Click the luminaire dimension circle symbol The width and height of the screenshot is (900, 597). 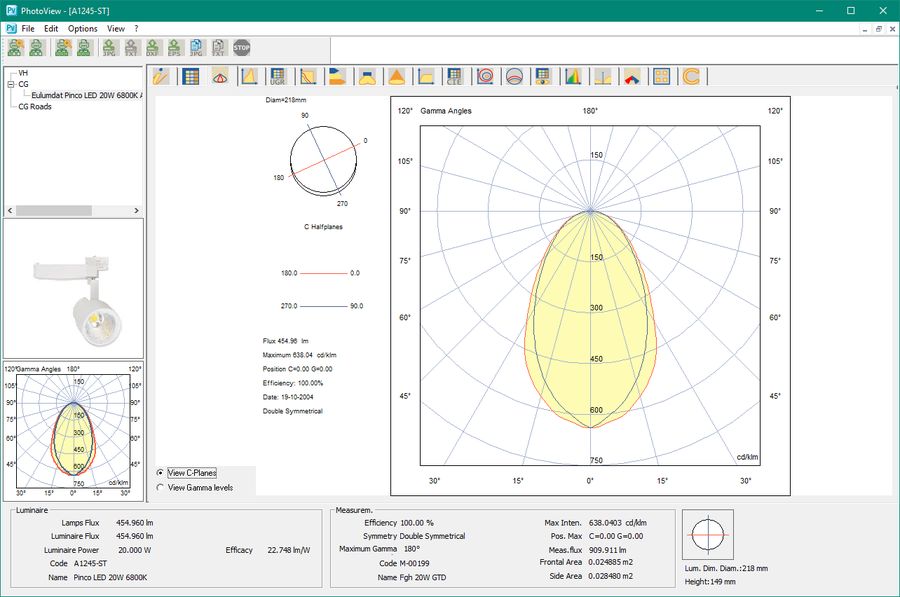[x=708, y=534]
